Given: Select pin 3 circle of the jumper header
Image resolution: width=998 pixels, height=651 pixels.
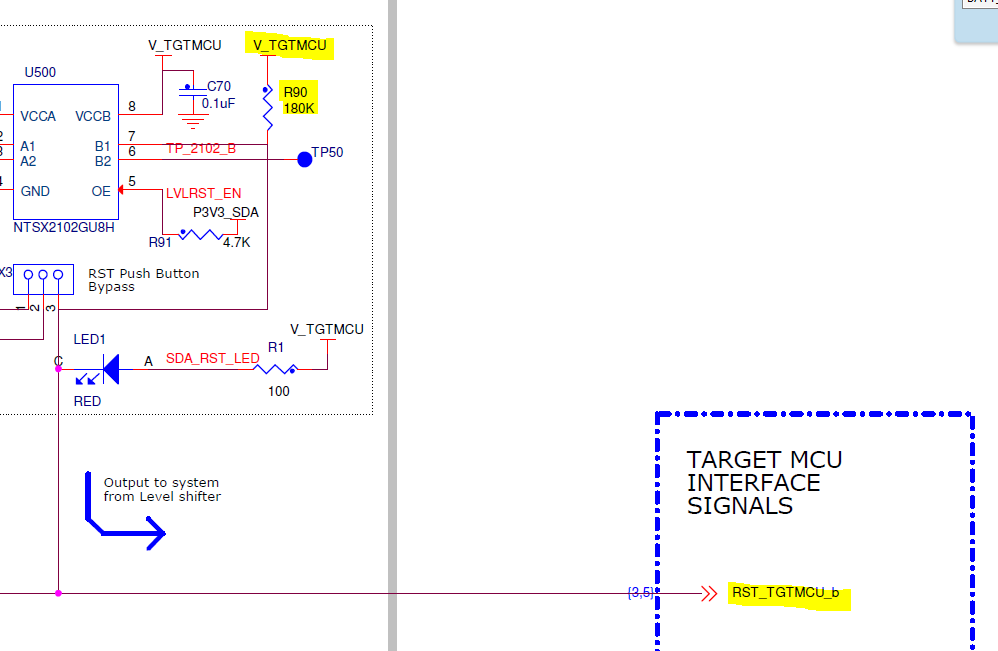Looking at the screenshot, I should 58,275.
